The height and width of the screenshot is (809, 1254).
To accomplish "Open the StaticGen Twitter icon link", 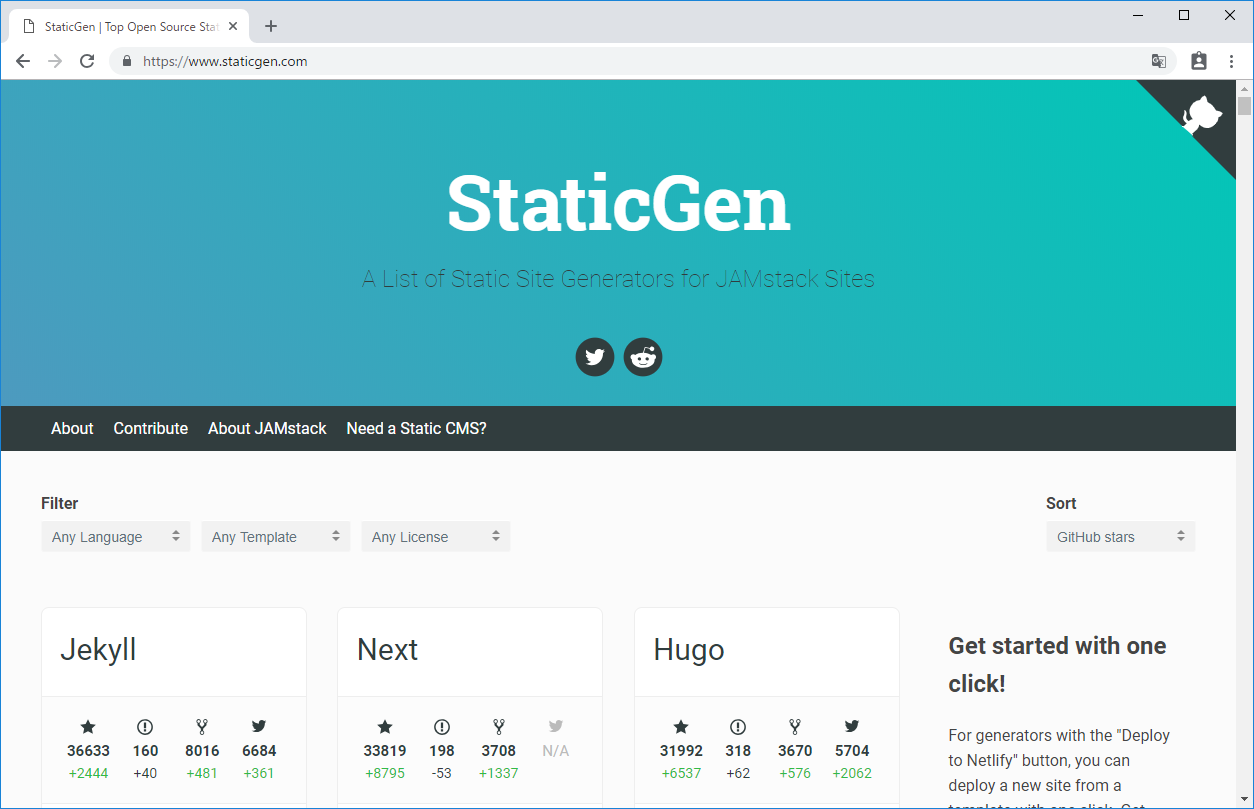I will click(595, 357).
